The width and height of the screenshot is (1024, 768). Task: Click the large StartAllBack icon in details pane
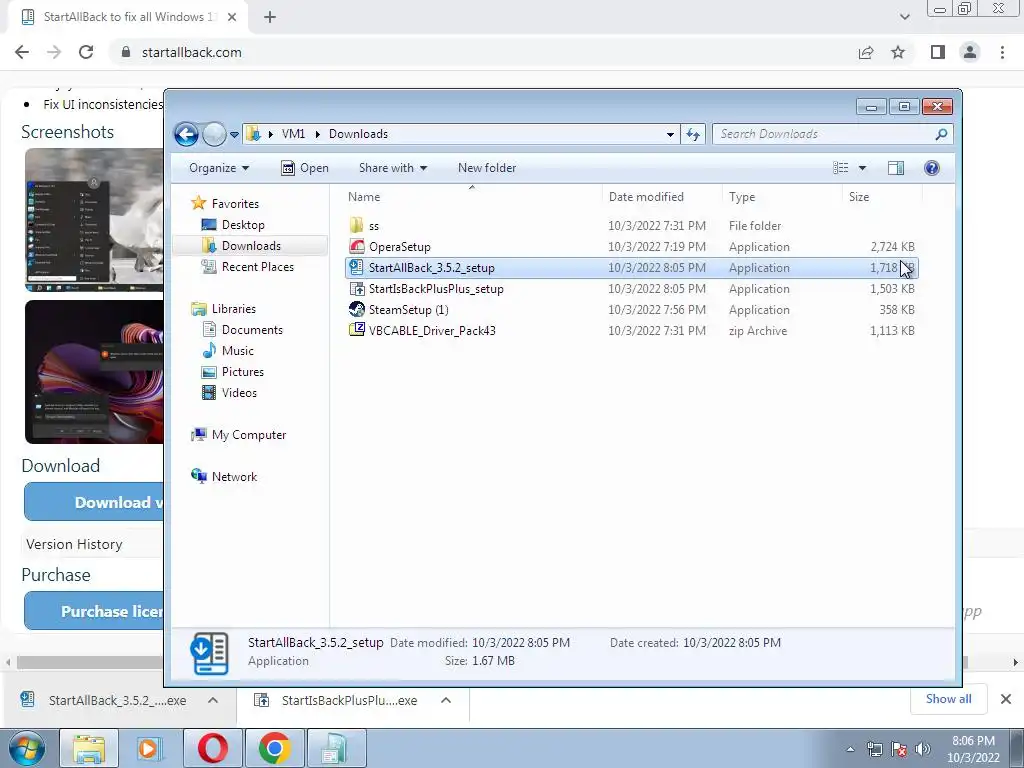209,652
